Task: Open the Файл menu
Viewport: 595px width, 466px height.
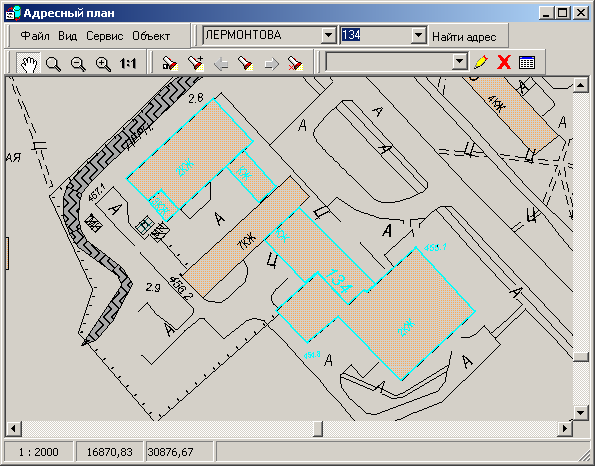Action: pyautogui.click(x=35, y=36)
